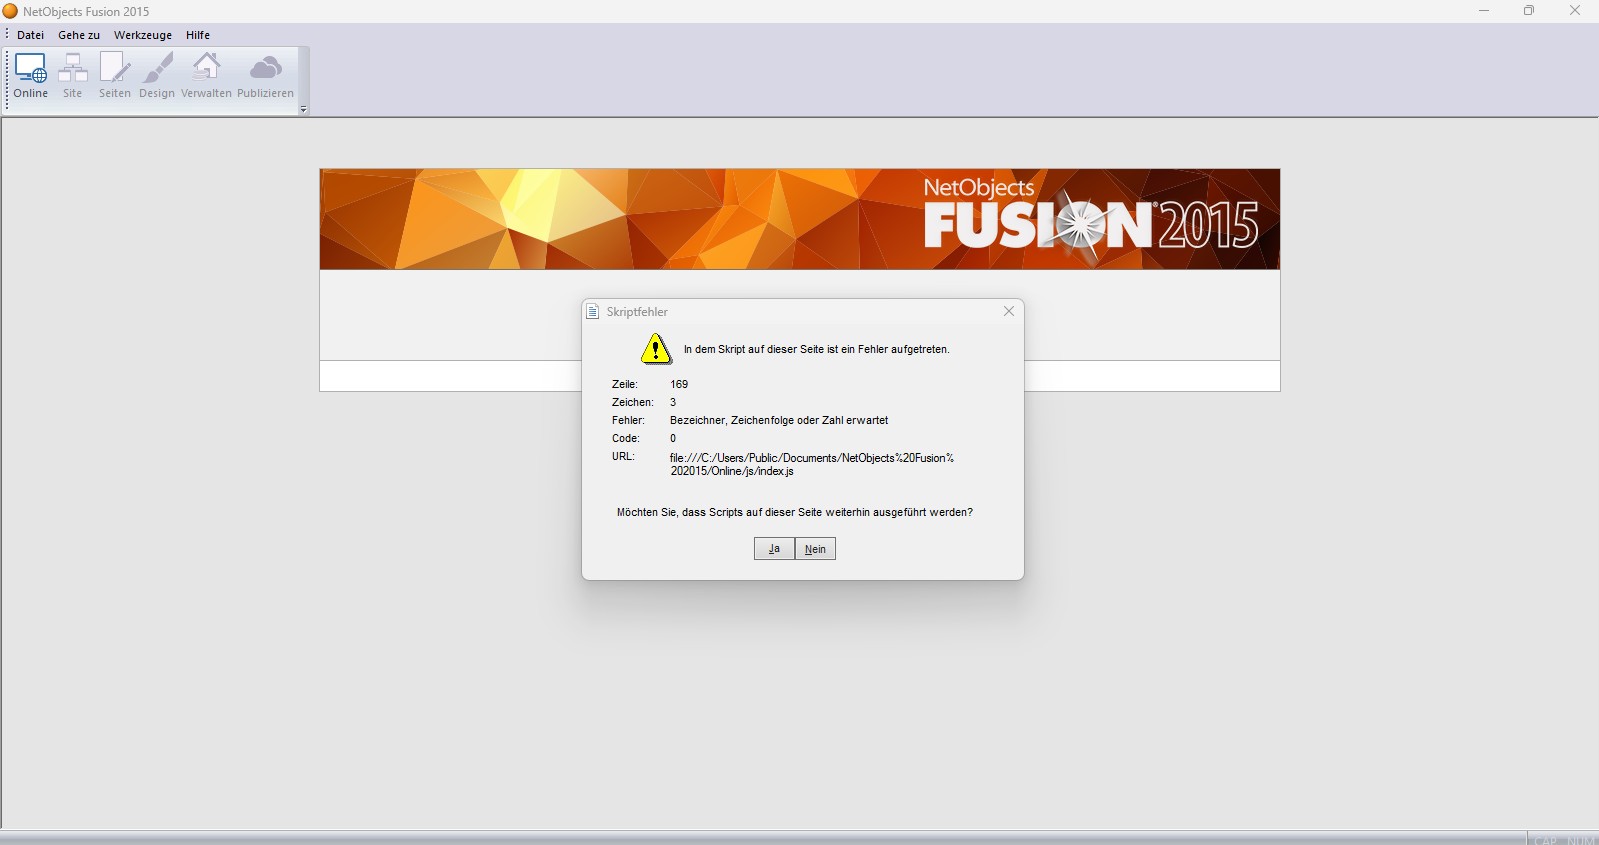This screenshot has width=1599, height=845.
Task: Click the NetObjects Fusion title bar logo
Action: [x=10, y=11]
